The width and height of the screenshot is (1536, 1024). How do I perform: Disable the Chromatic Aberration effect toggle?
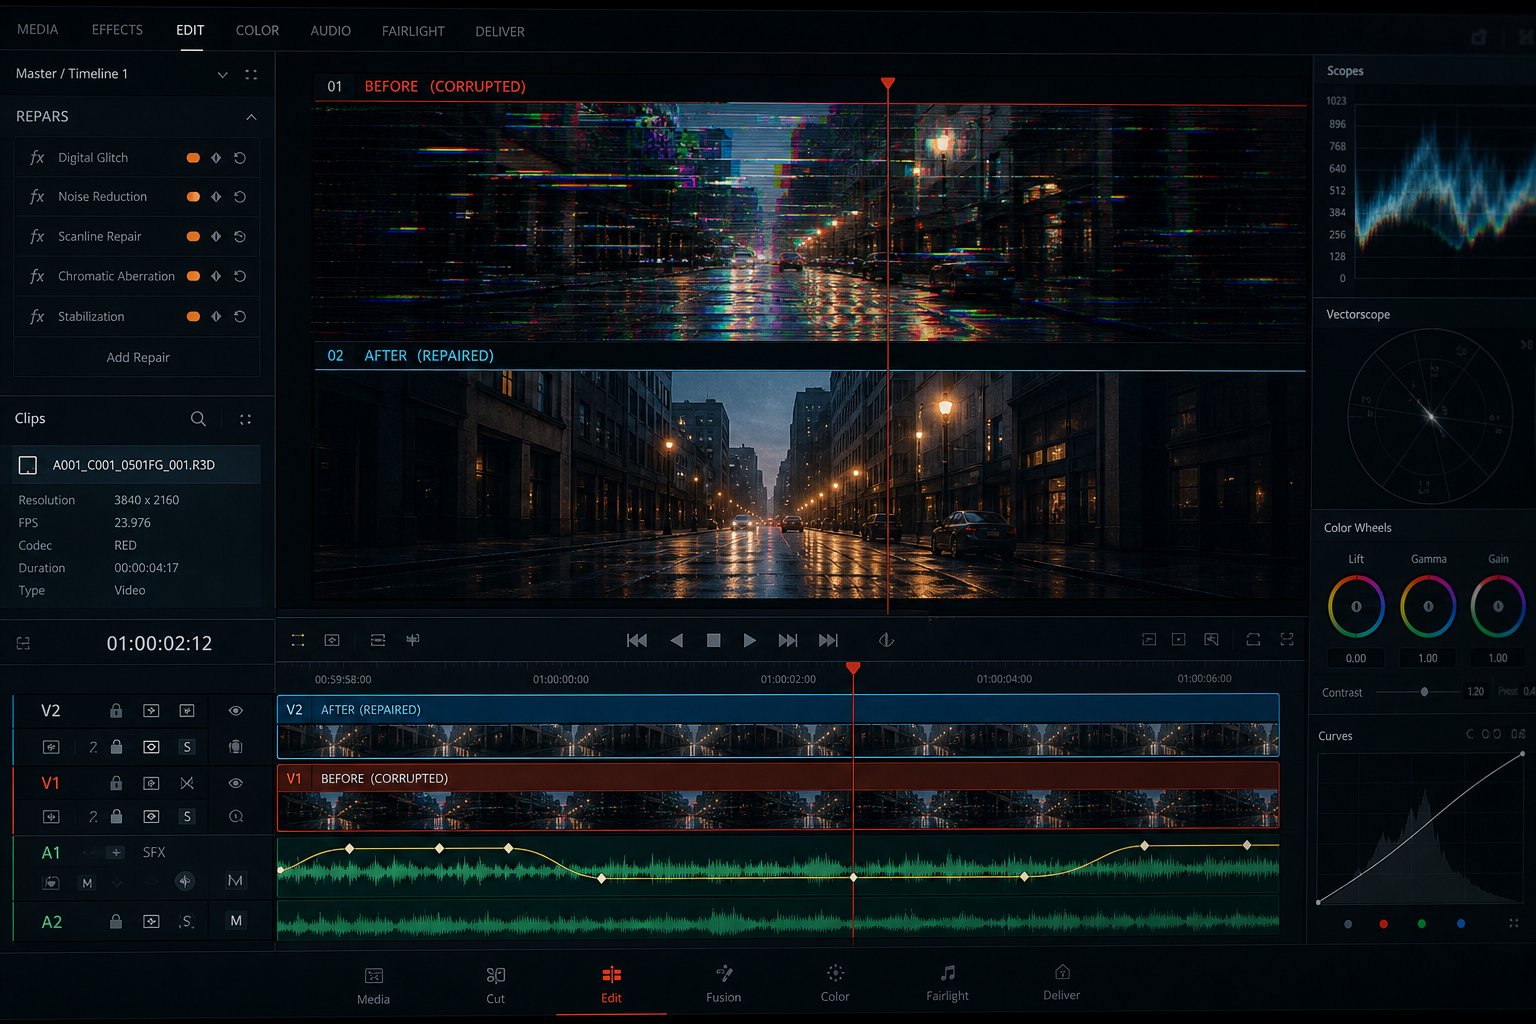193,276
